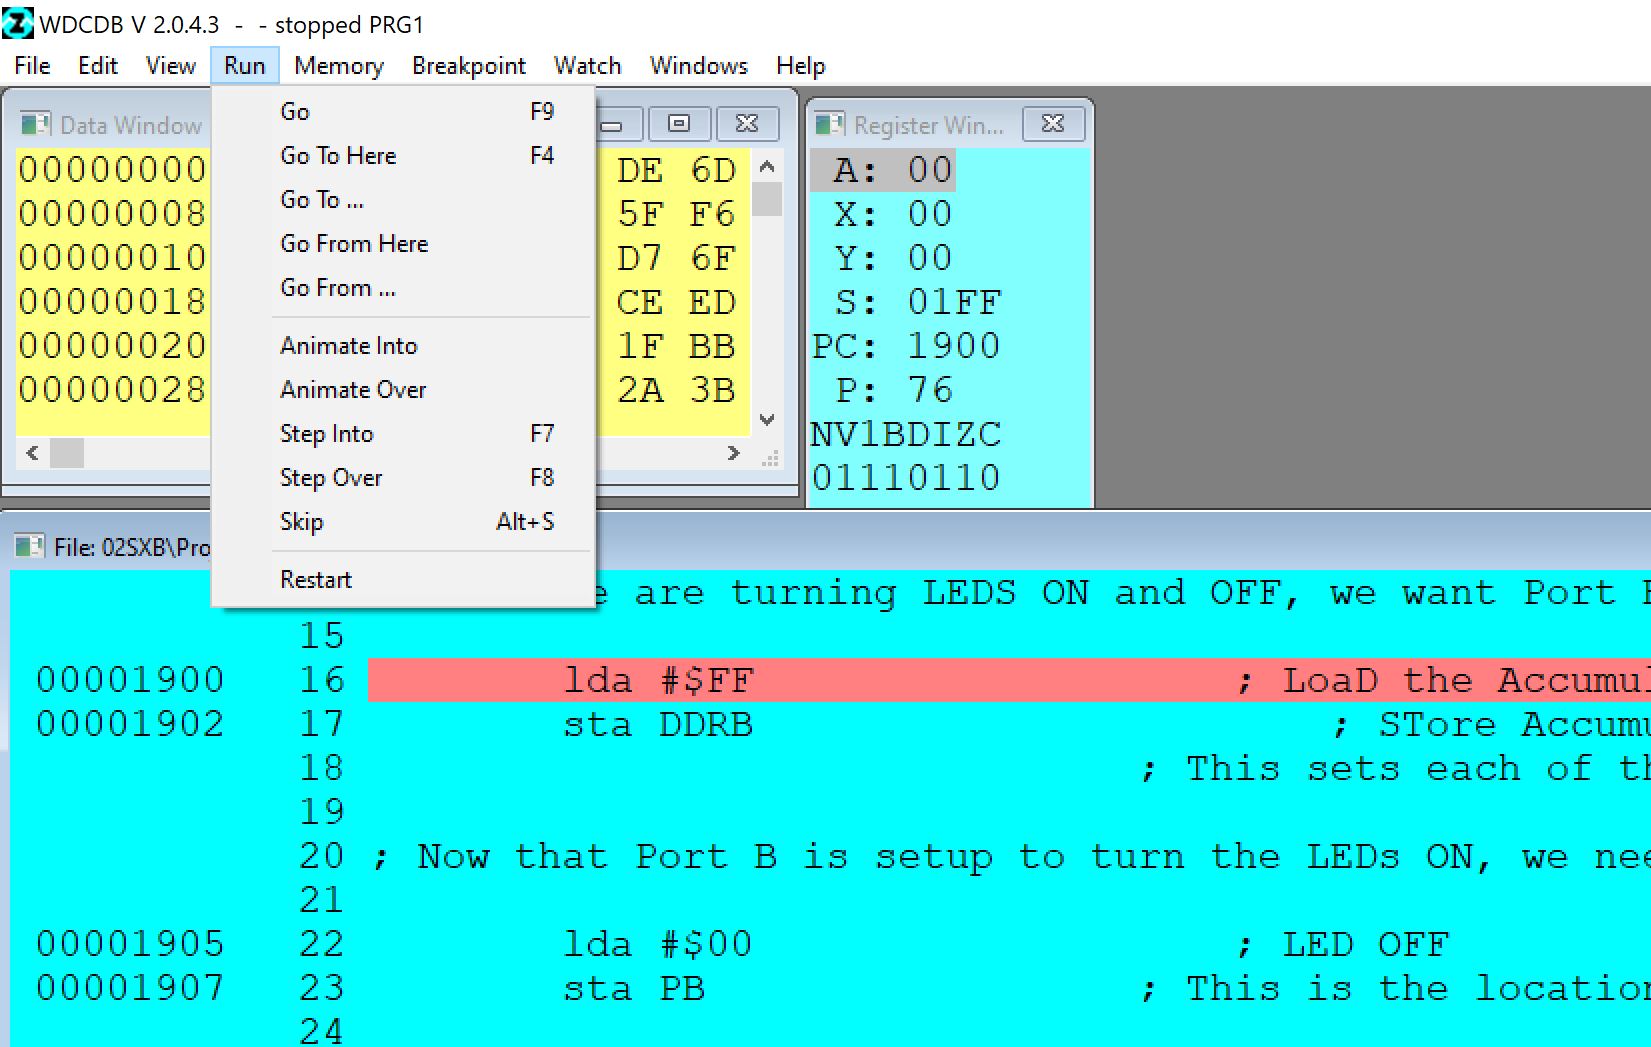
Task: Click Data Window horizontal scroll right arrow
Action: [734, 453]
